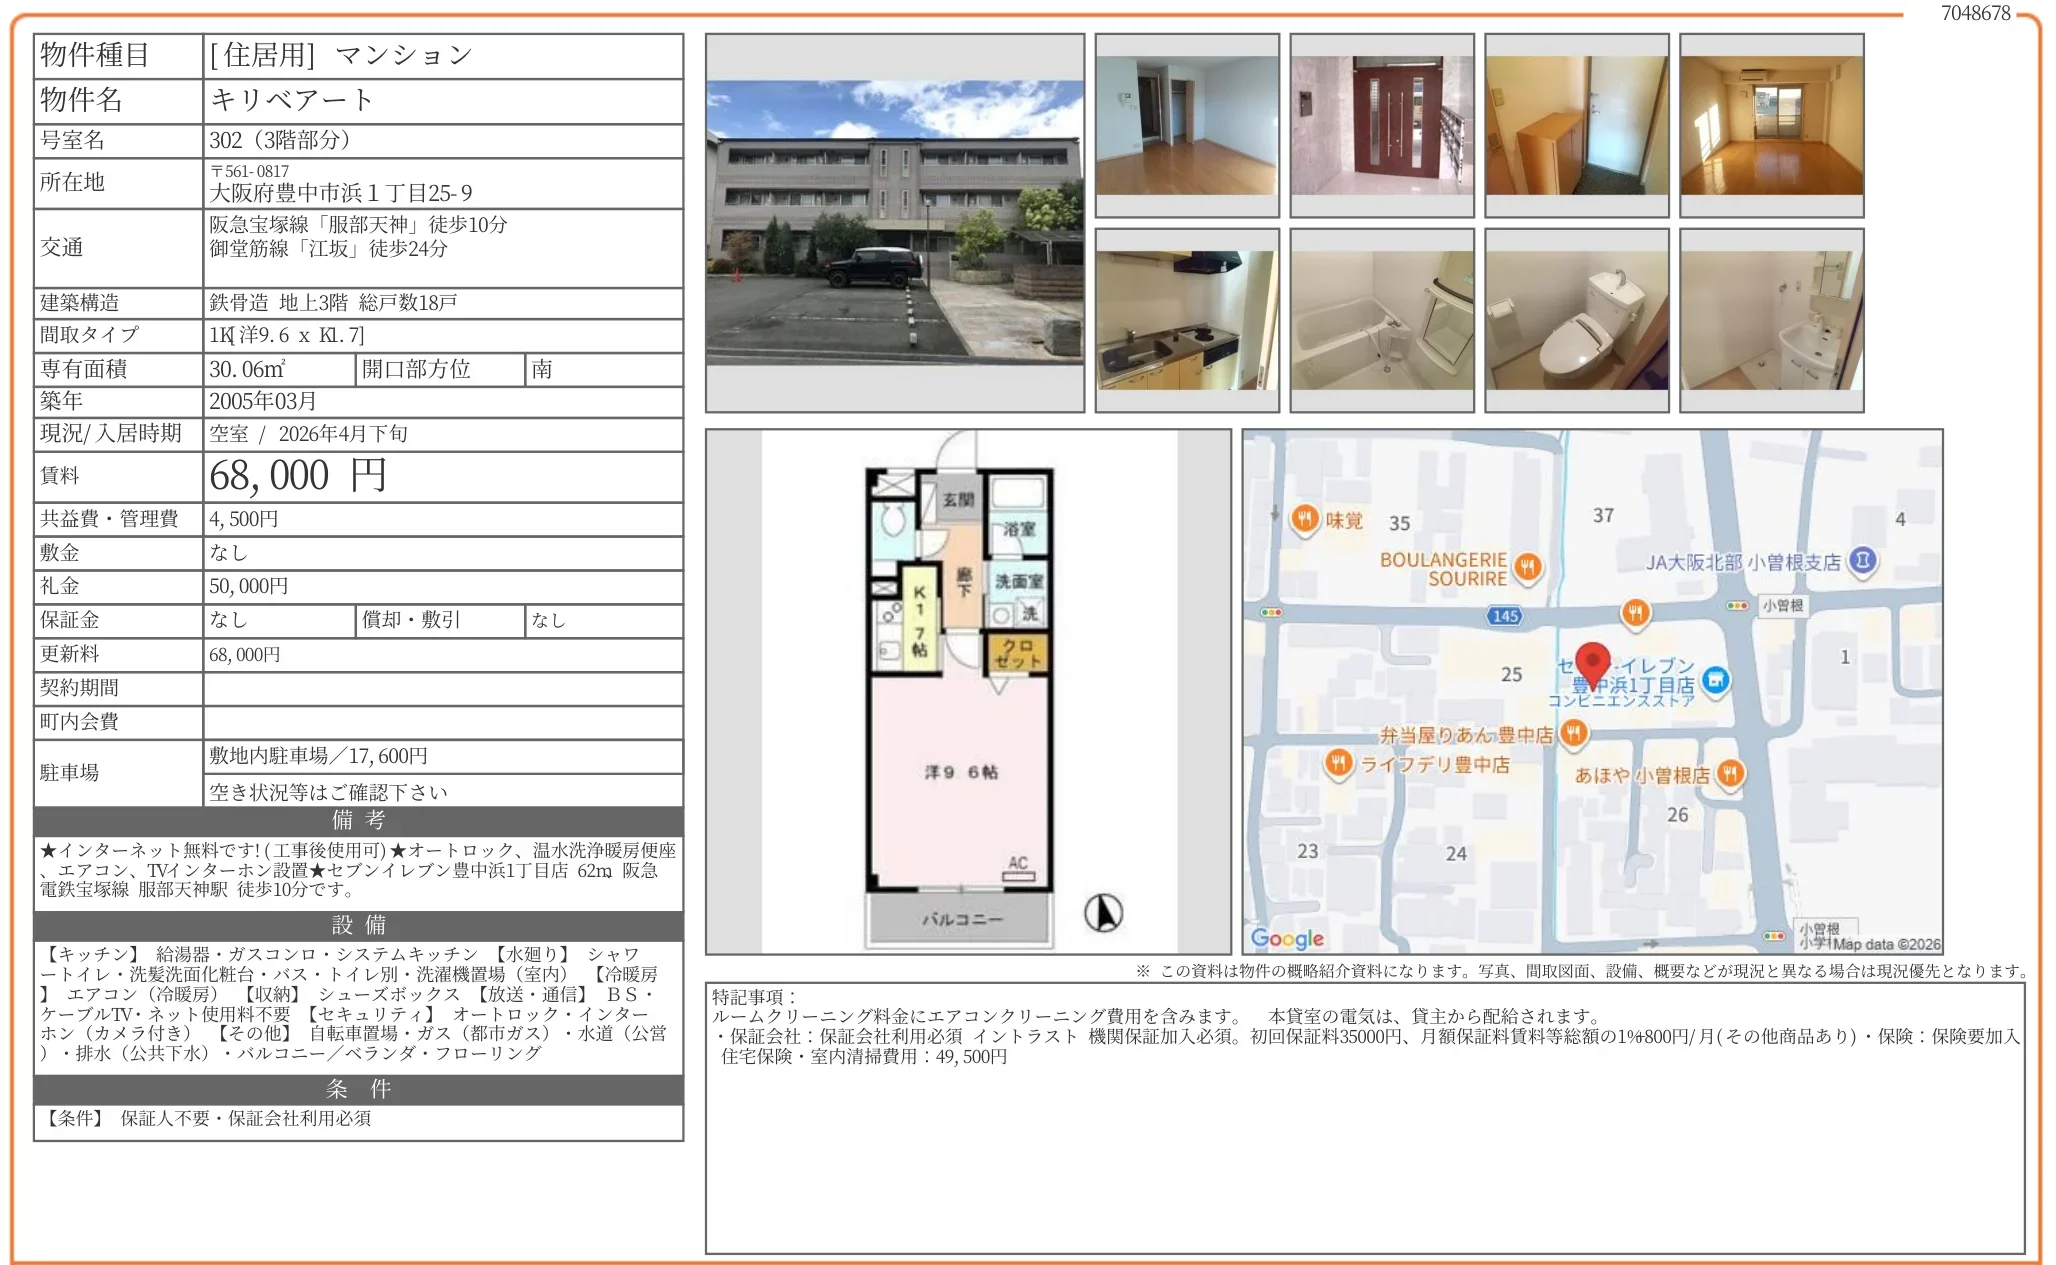Open the toilet room photo
2056x1265 pixels.
[1576, 320]
